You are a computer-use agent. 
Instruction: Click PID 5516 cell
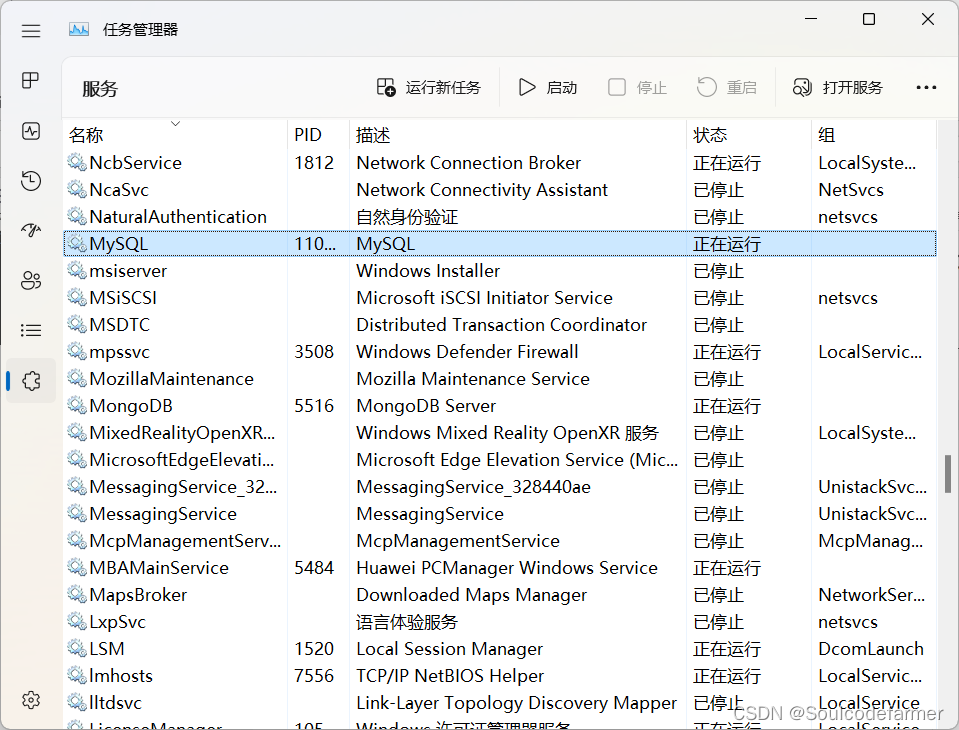(314, 405)
